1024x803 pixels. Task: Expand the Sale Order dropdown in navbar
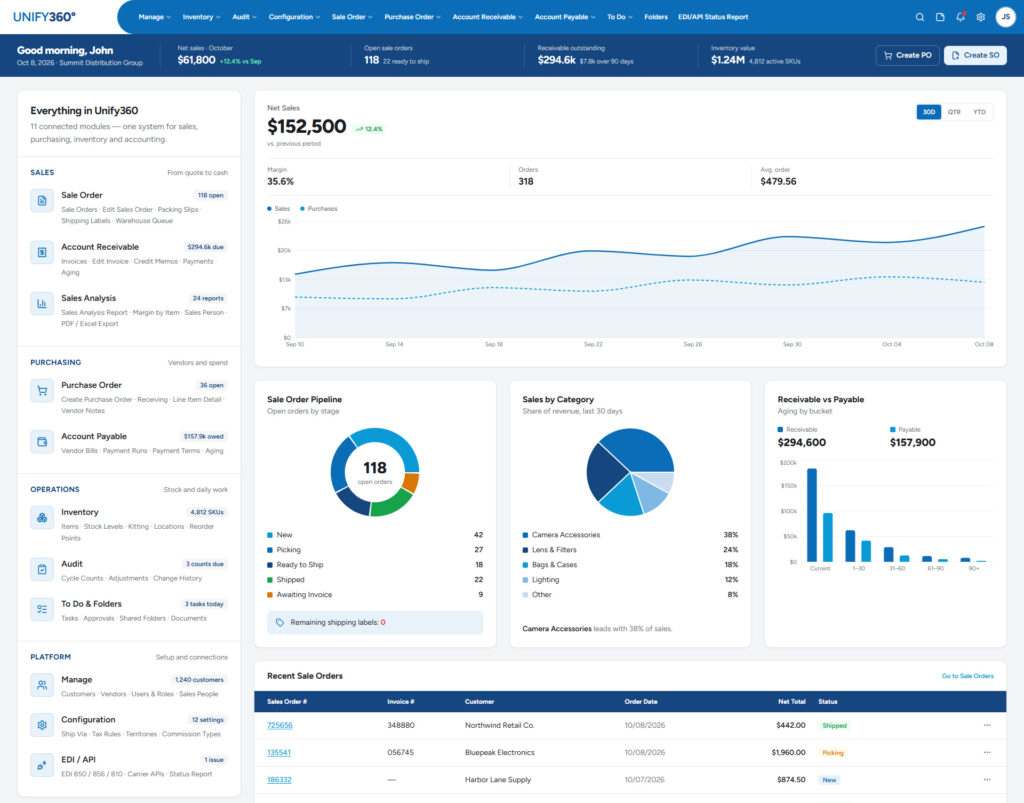[x=351, y=17]
